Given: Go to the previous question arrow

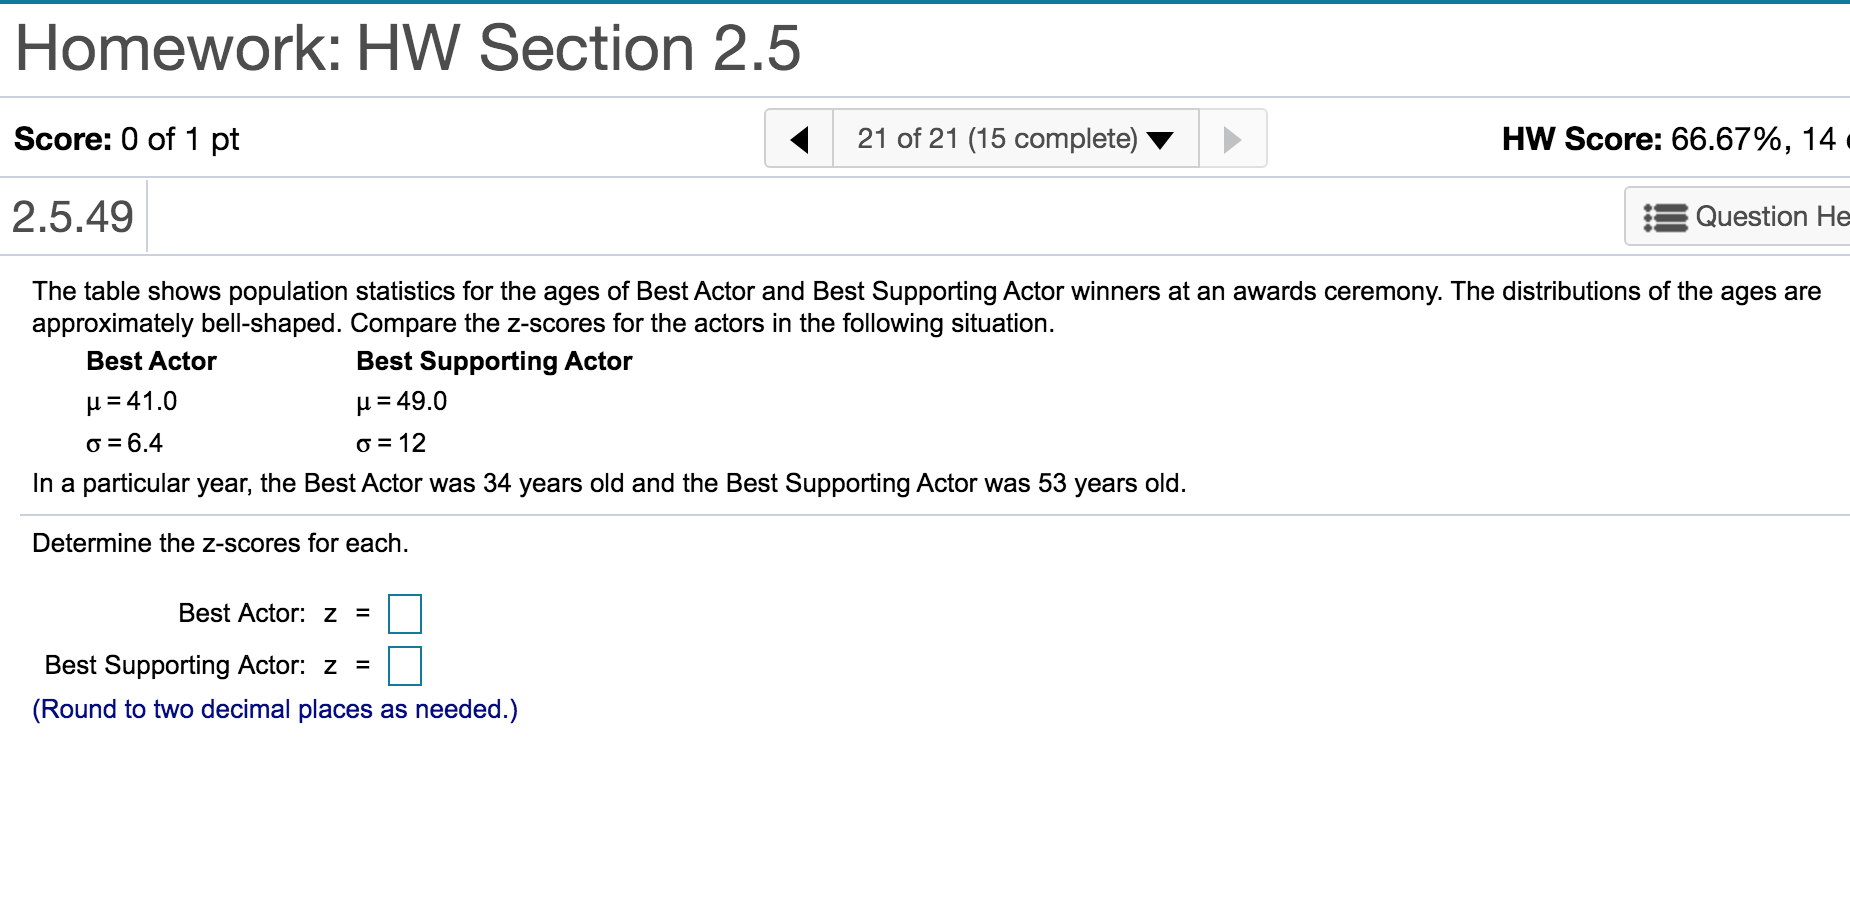Looking at the screenshot, I should point(799,139).
